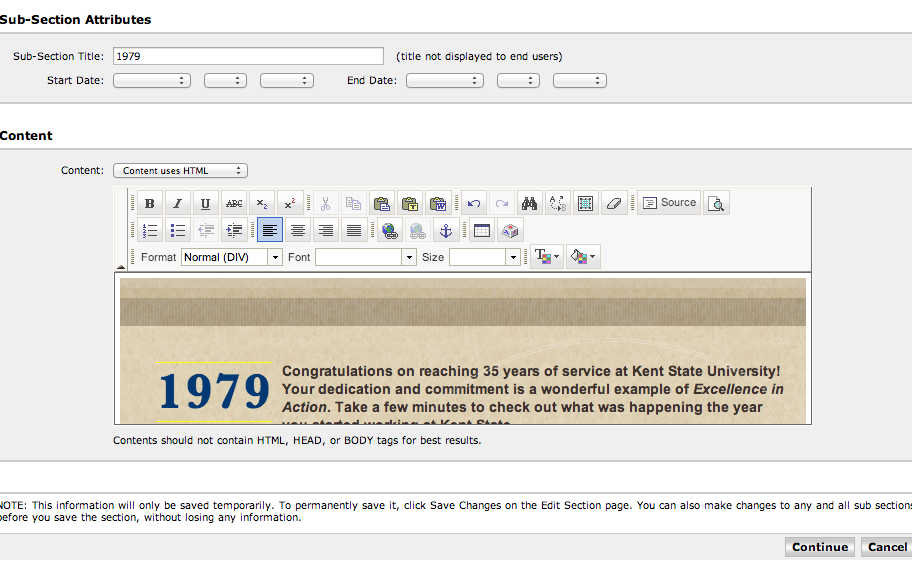Open the Size dropdown
The width and height of the screenshot is (912, 568).
484,257
